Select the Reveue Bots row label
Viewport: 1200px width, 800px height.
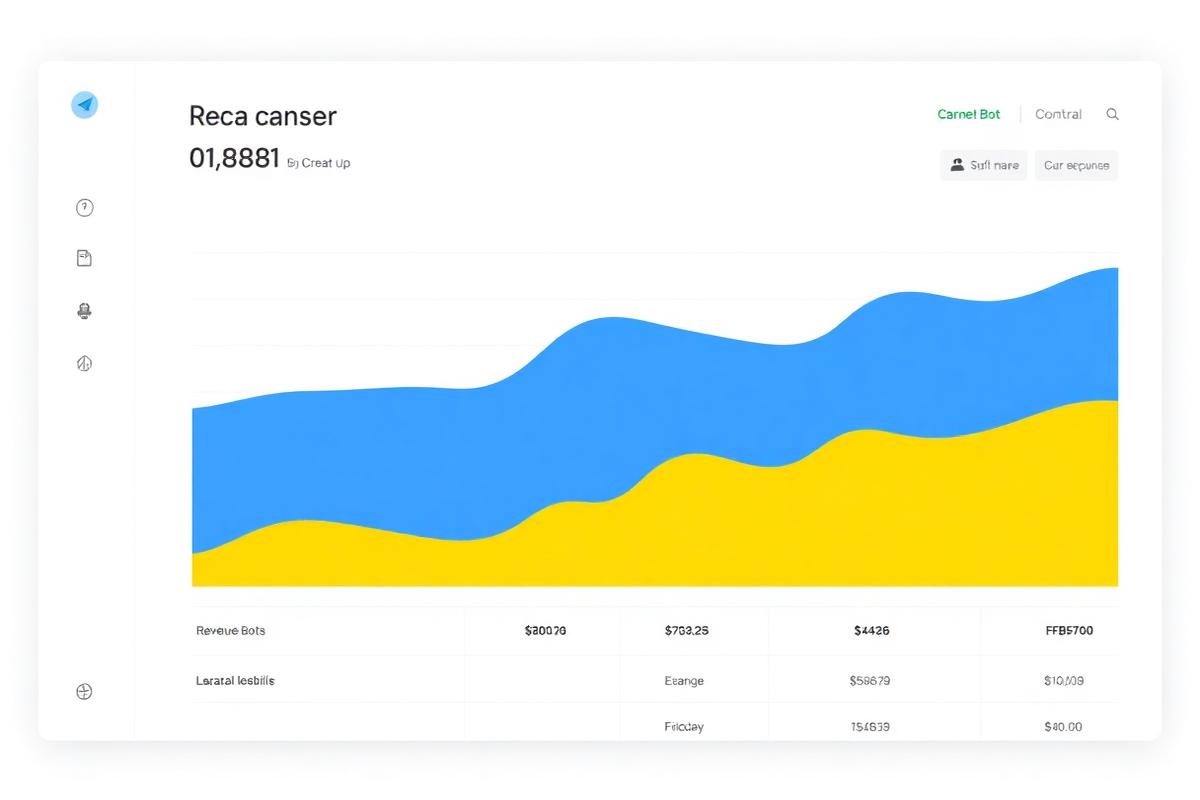pyautogui.click(x=231, y=631)
